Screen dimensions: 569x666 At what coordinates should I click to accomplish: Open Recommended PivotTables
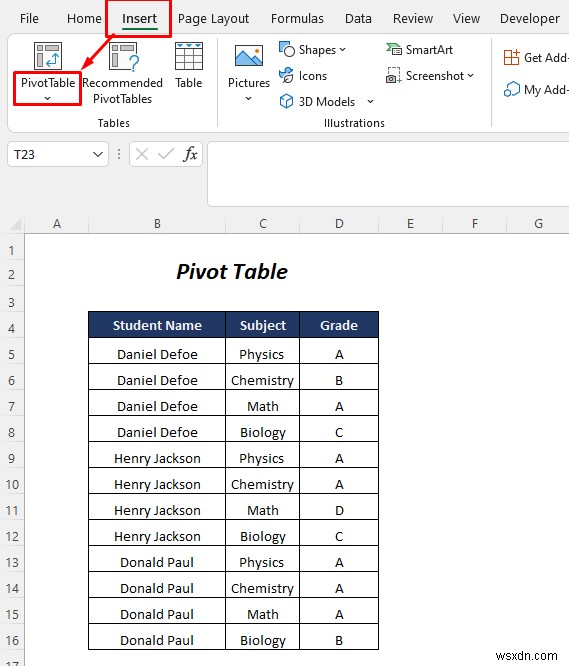(123, 73)
